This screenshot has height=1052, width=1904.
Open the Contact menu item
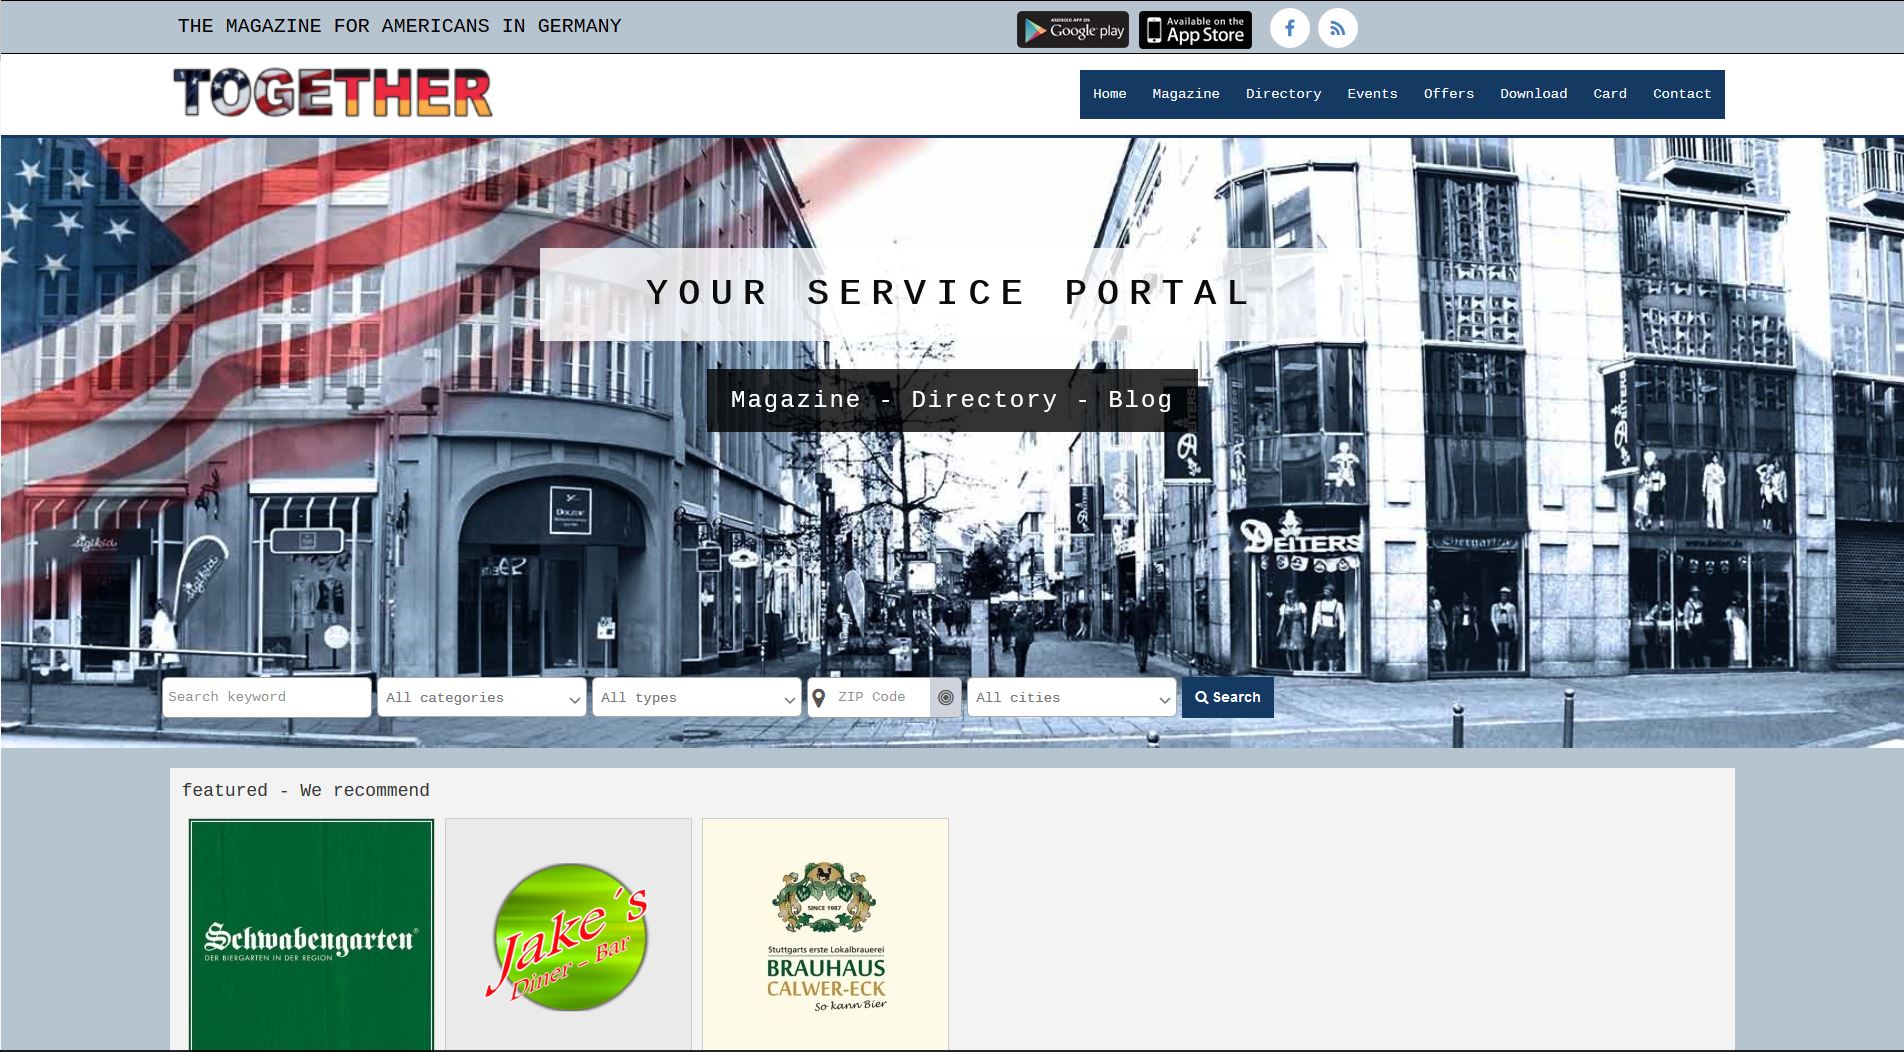(1681, 94)
